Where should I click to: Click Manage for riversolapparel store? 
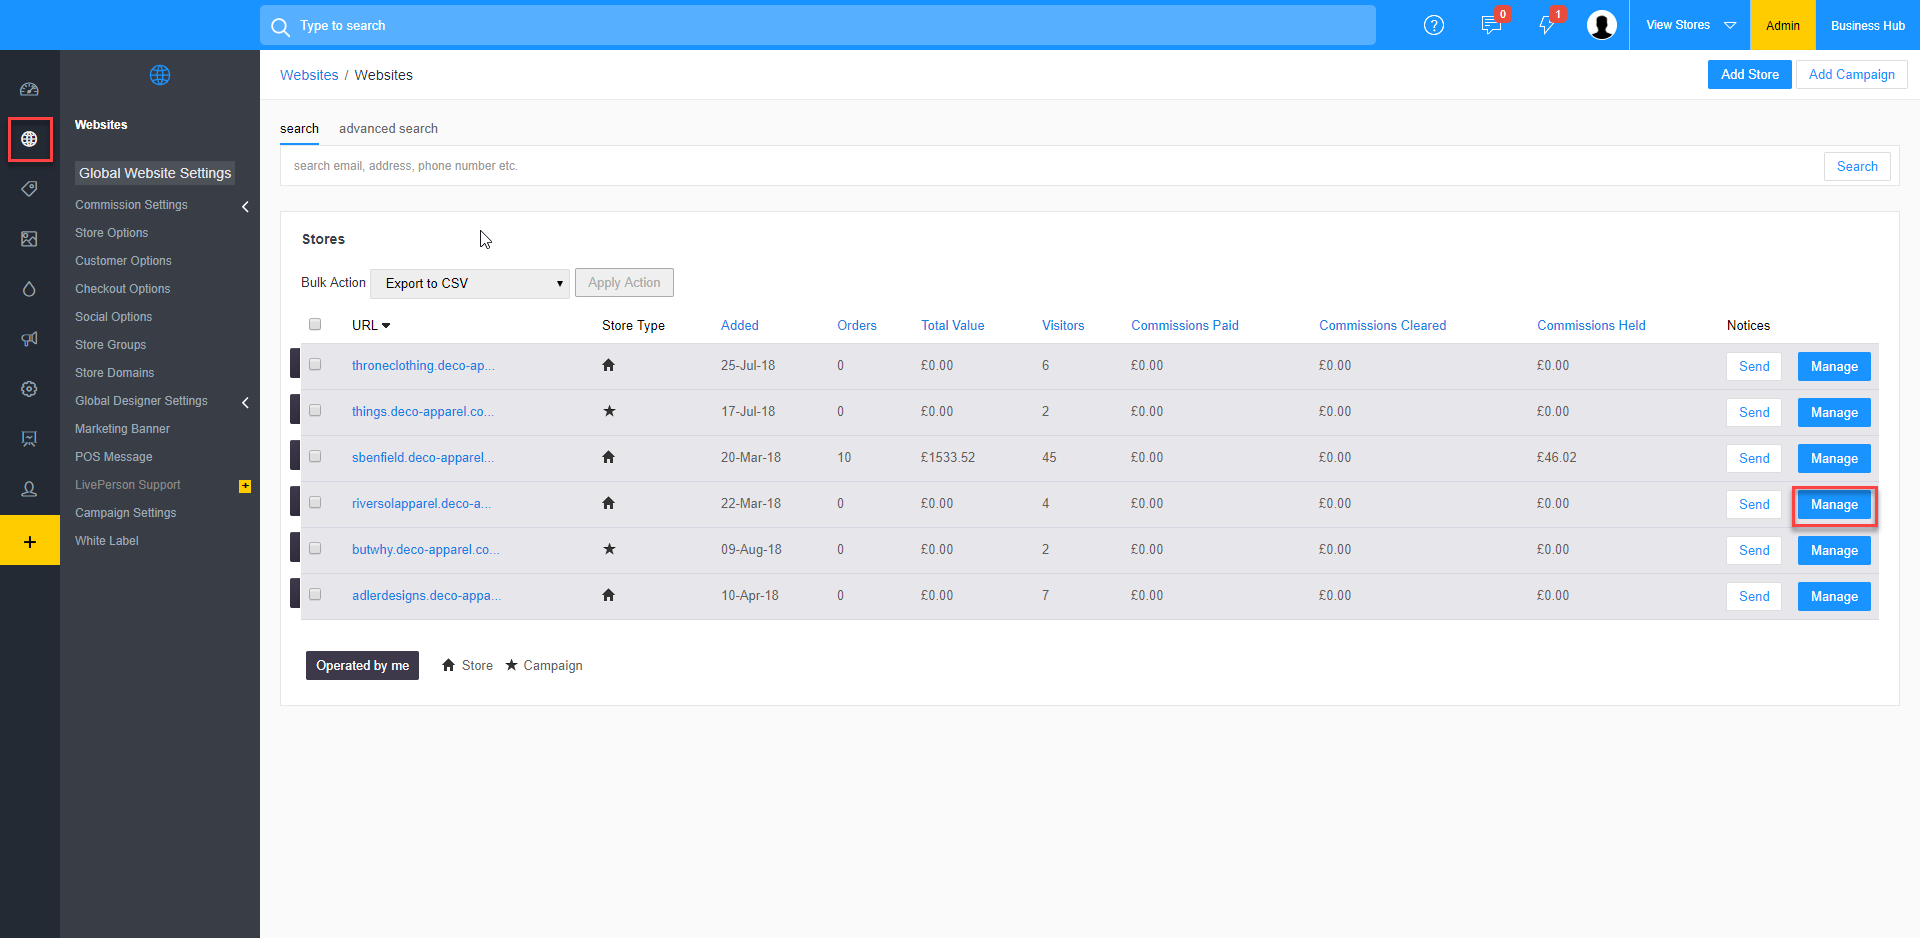(x=1834, y=505)
